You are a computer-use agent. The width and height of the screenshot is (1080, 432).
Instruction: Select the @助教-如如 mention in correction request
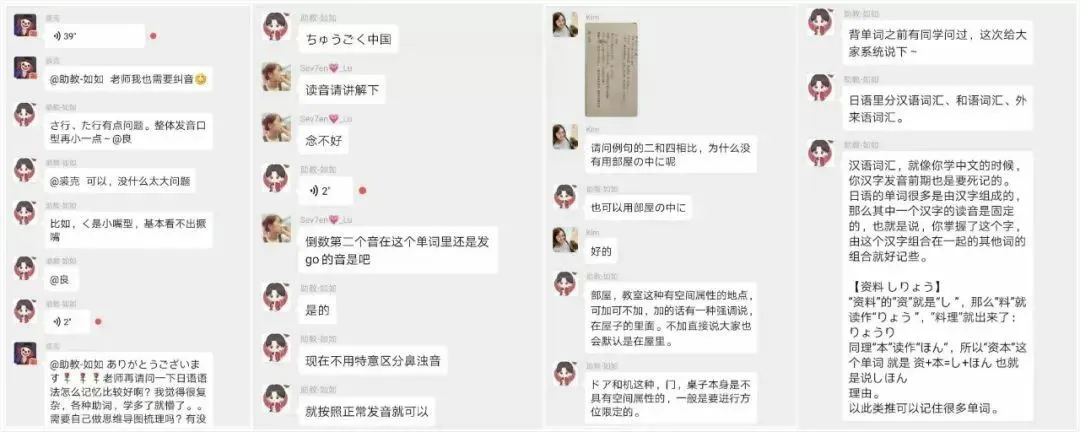(78, 80)
